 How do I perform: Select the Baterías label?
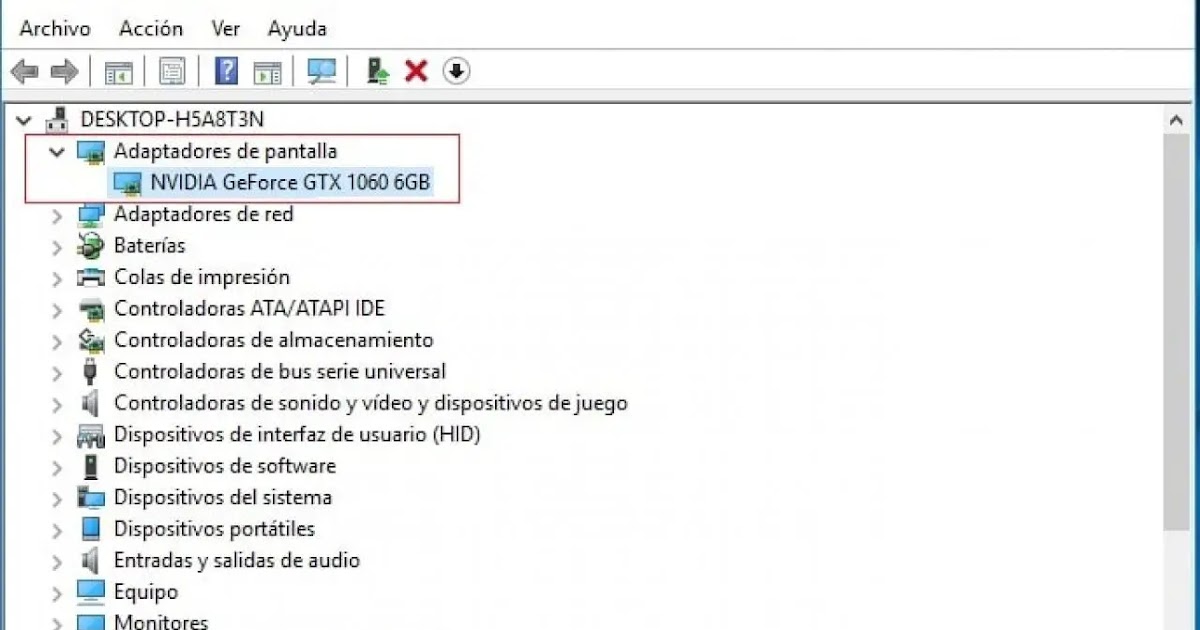(x=150, y=245)
